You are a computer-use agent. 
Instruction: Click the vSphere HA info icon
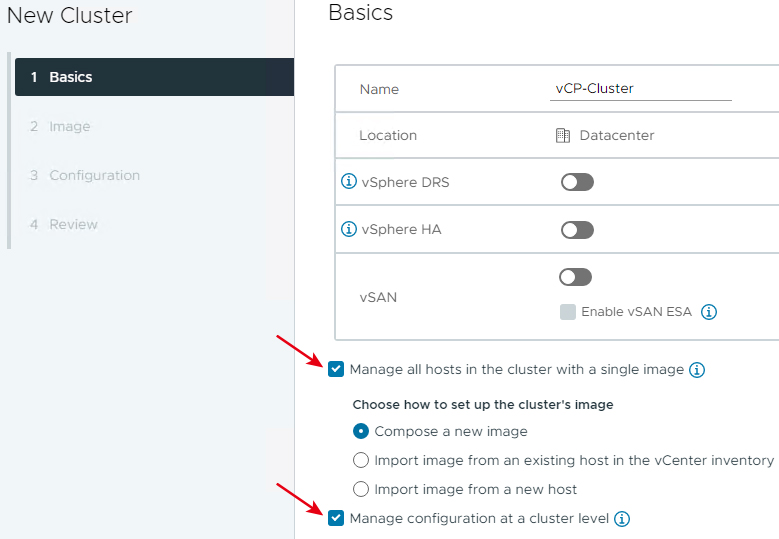click(349, 229)
